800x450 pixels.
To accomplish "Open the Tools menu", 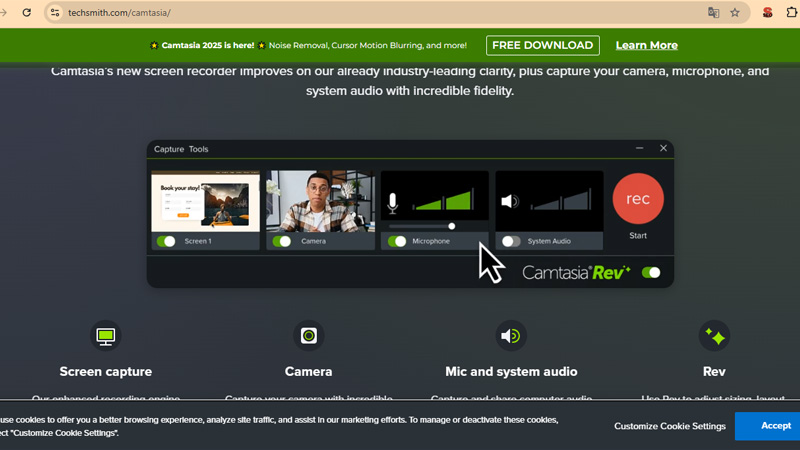I will pos(198,149).
